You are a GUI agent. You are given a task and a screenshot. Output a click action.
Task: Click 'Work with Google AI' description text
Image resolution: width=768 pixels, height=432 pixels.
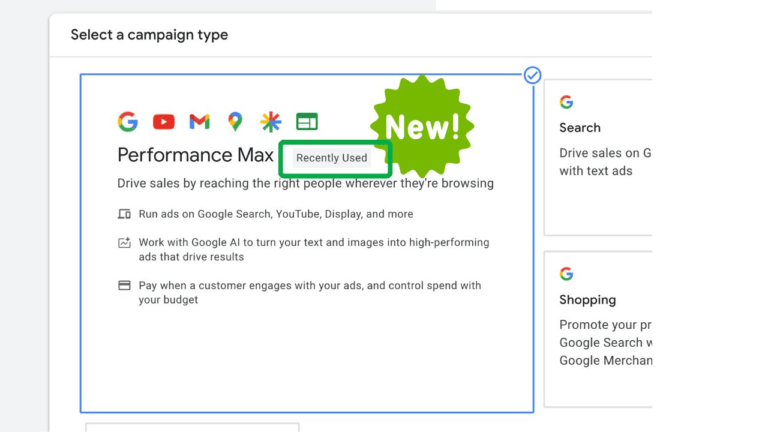click(314, 250)
